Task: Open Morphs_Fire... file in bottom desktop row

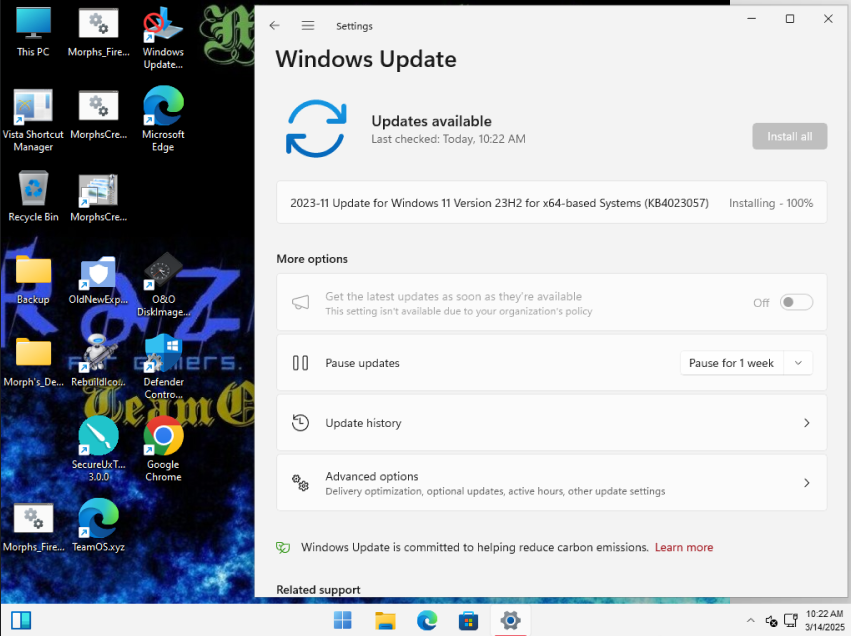Action: pos(33,527)
